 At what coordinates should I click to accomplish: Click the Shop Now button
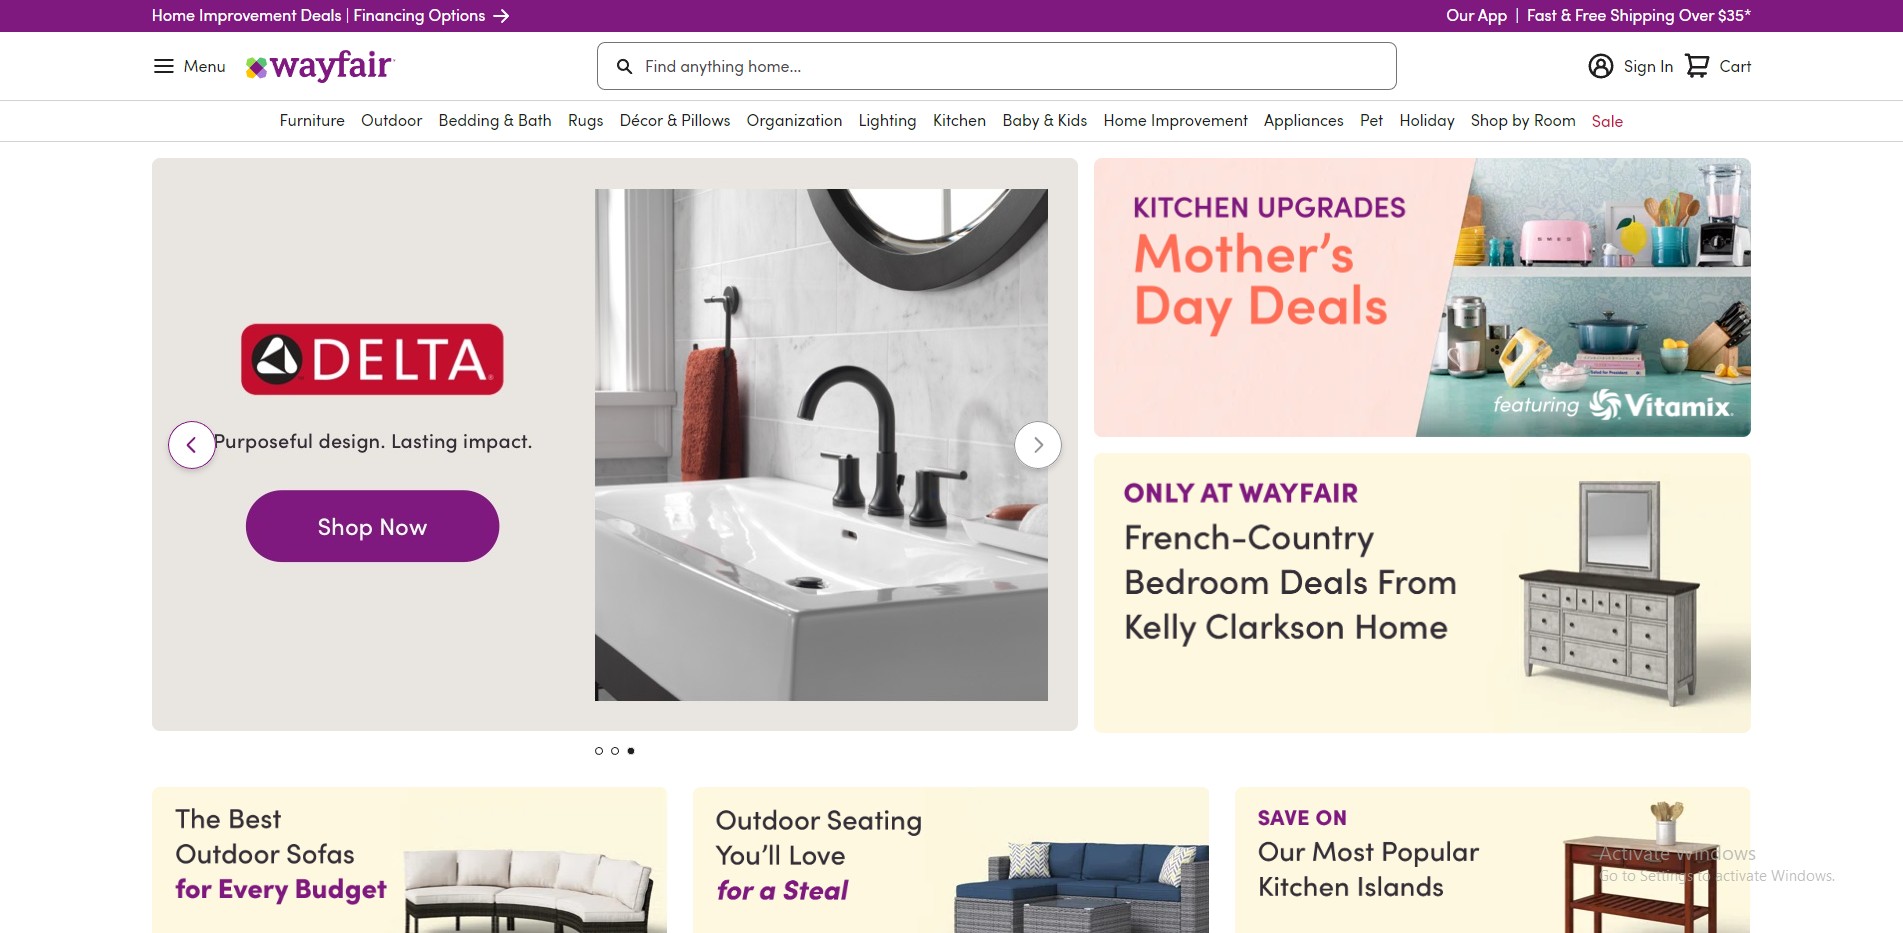372,526
